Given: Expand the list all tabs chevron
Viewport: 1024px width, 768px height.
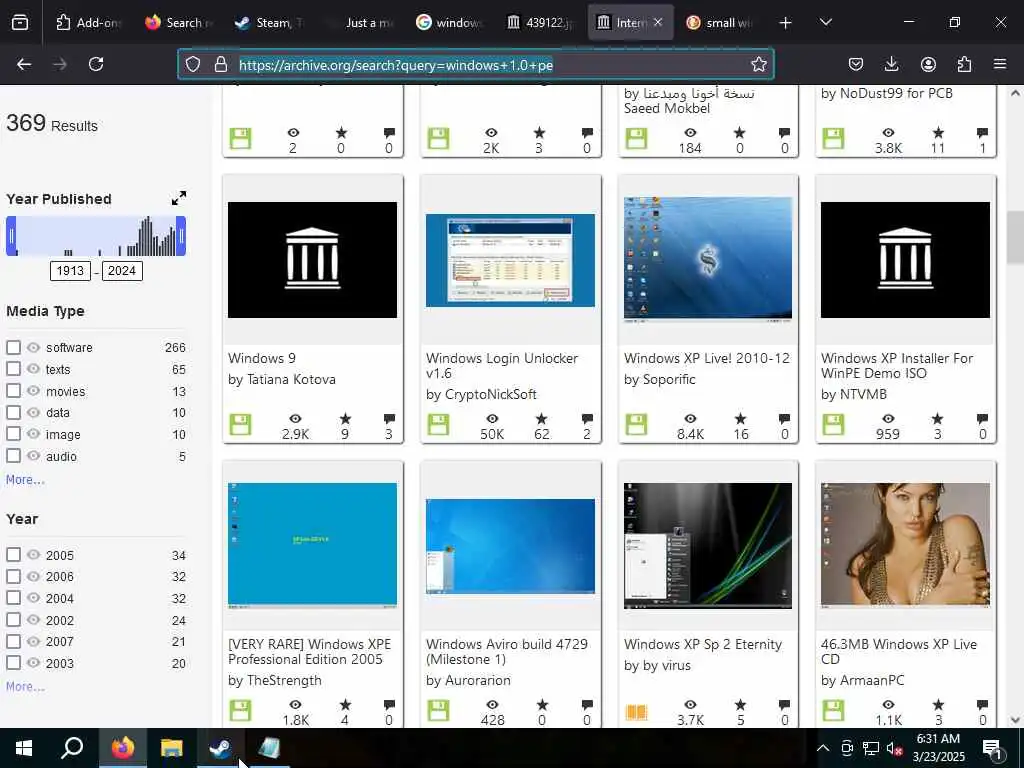Looking at the screenshot, I should [825, 23].
